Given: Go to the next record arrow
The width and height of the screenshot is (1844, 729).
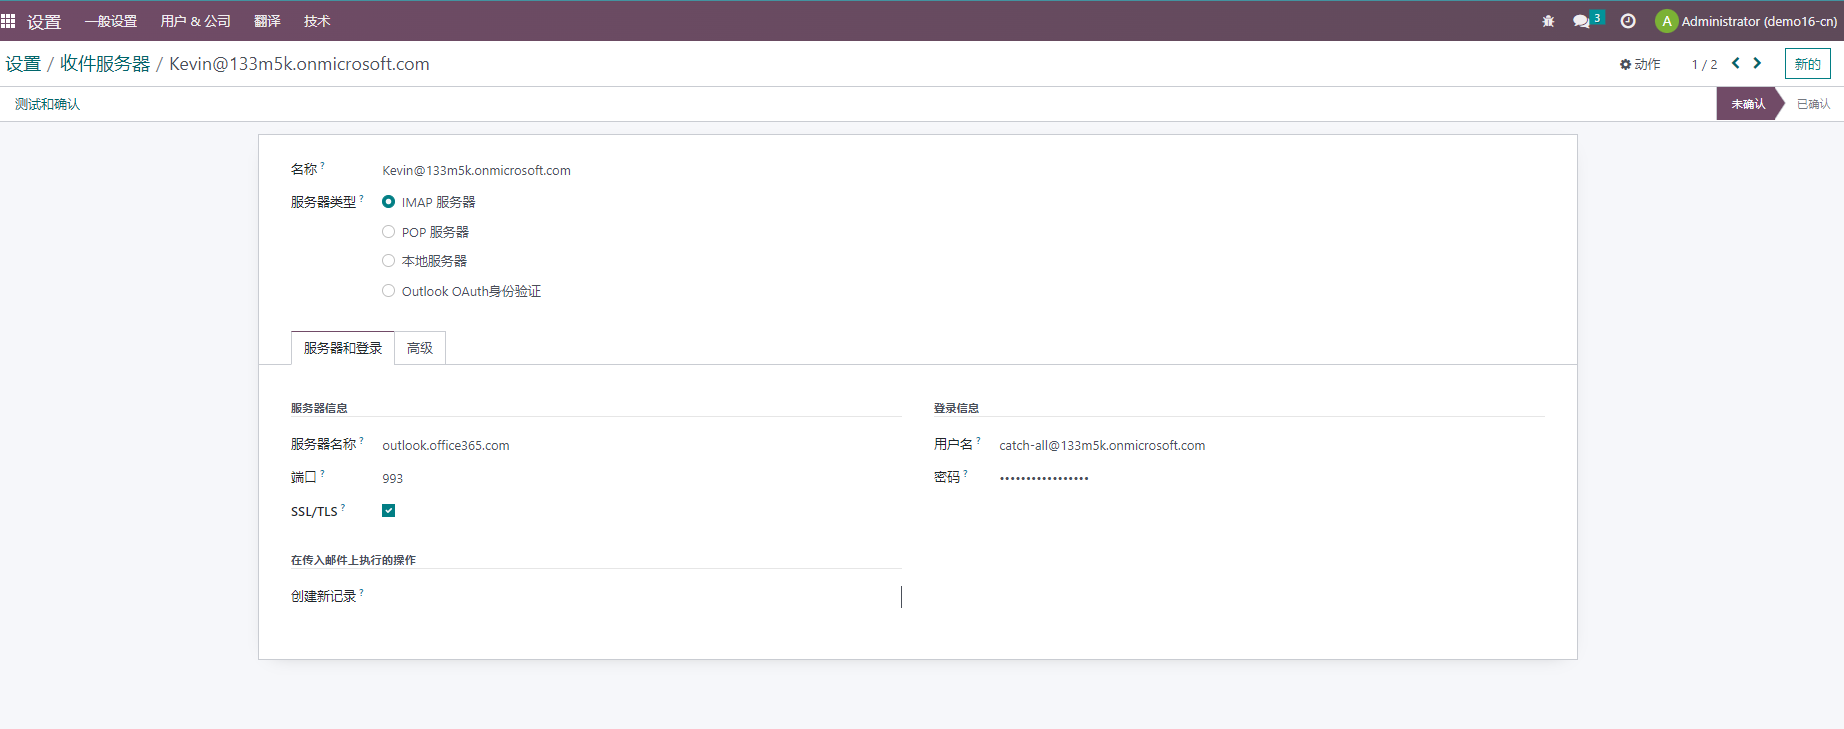Looking at the screenshot, I should point(1757,63).
